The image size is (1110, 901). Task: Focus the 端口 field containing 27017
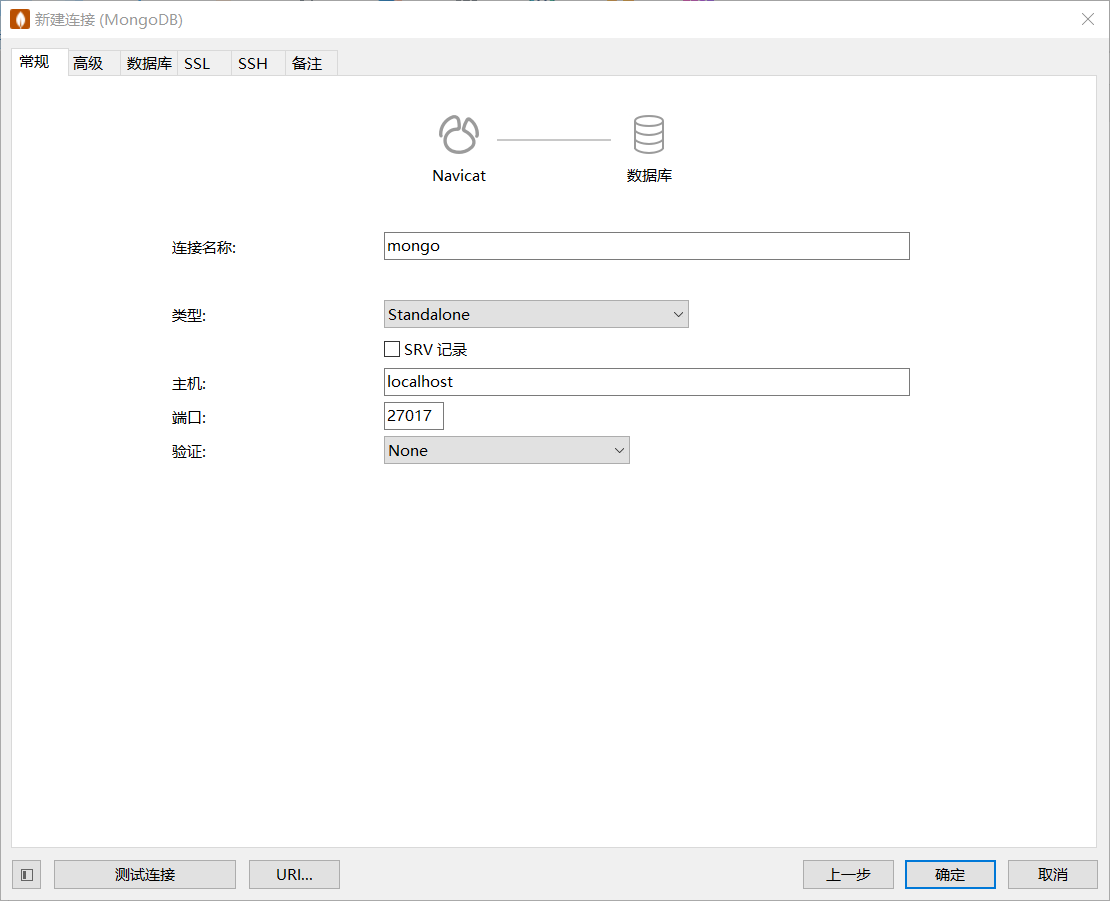pos(413,416)
